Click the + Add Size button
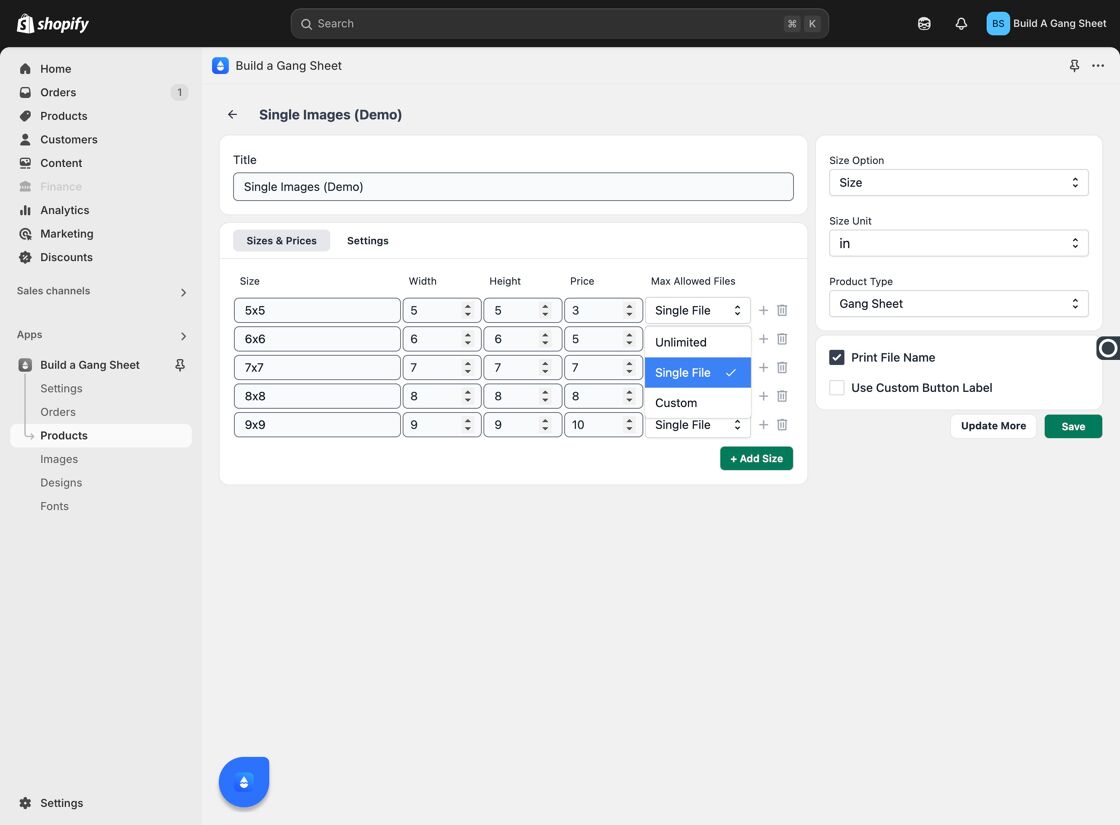The image size is (1120, 825). [x=756, y=459]
